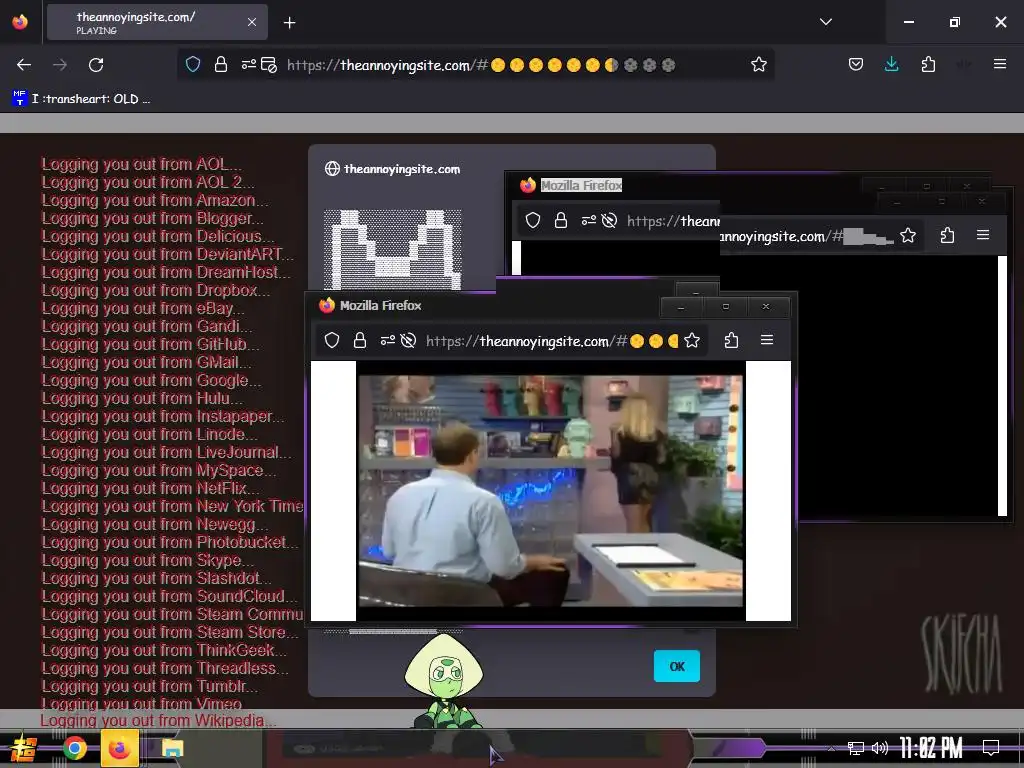This screenshot has height=768, width=1024.
Task: Click shield icon in front popup window
Action: point(332,340)
